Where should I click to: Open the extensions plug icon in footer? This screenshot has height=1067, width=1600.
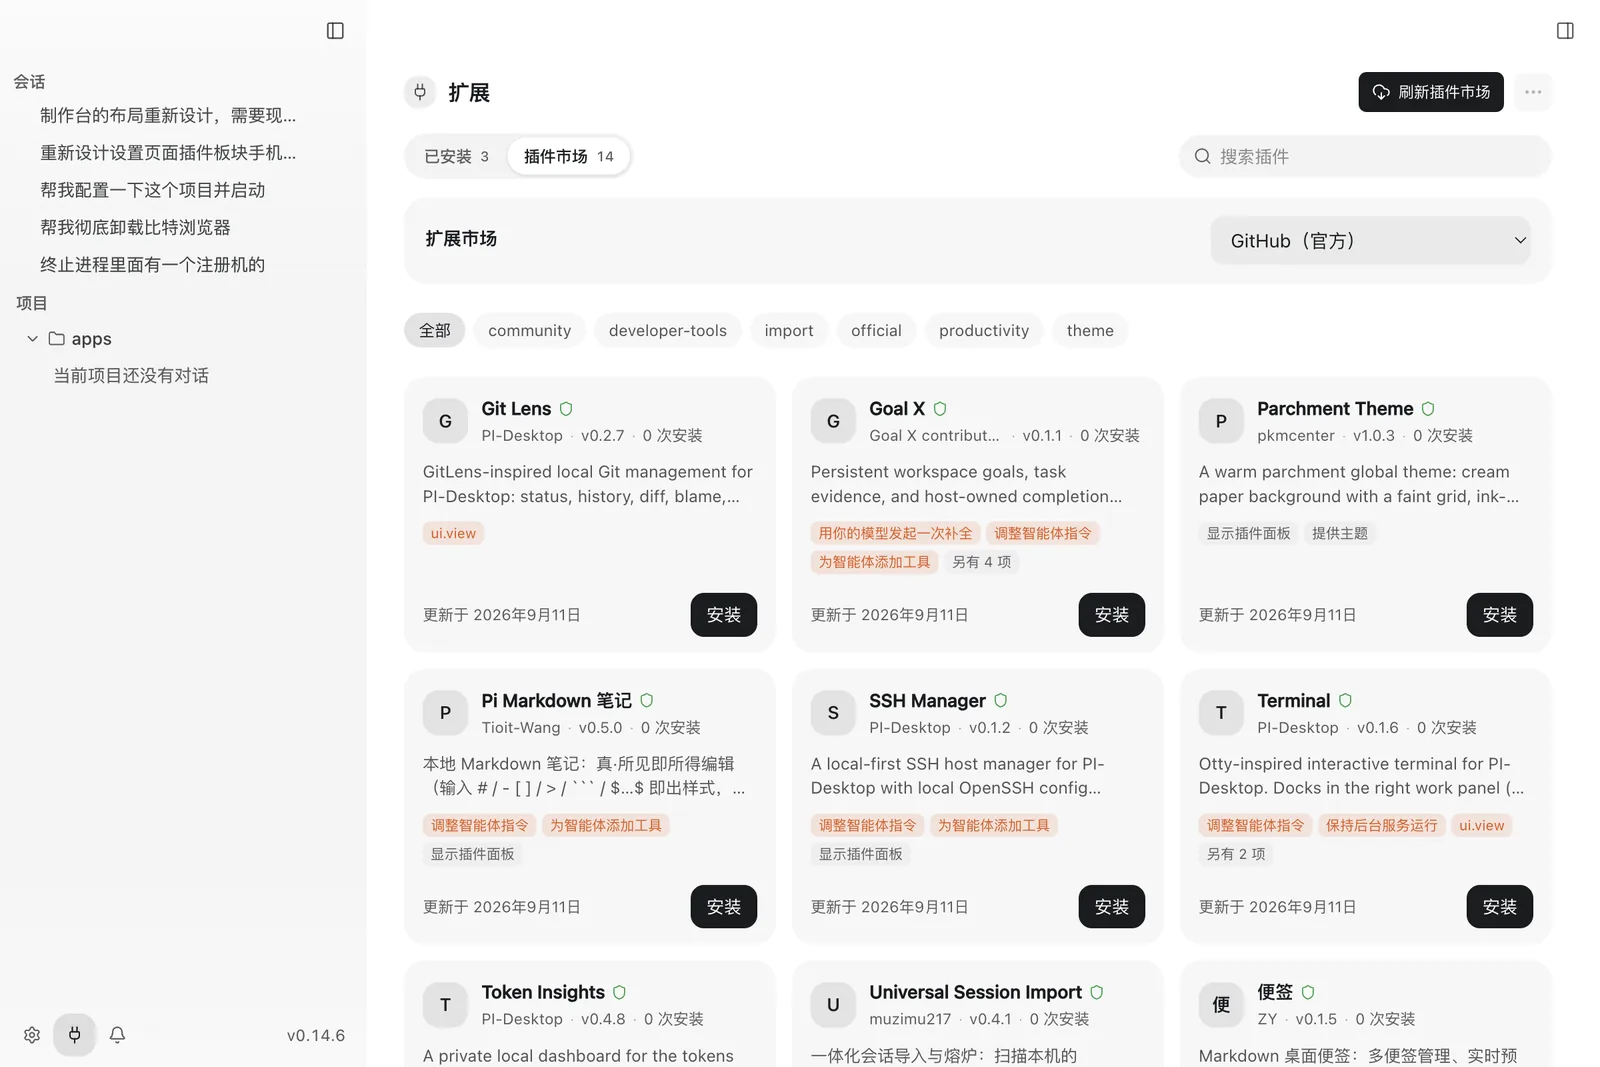tap(75, 1035)
